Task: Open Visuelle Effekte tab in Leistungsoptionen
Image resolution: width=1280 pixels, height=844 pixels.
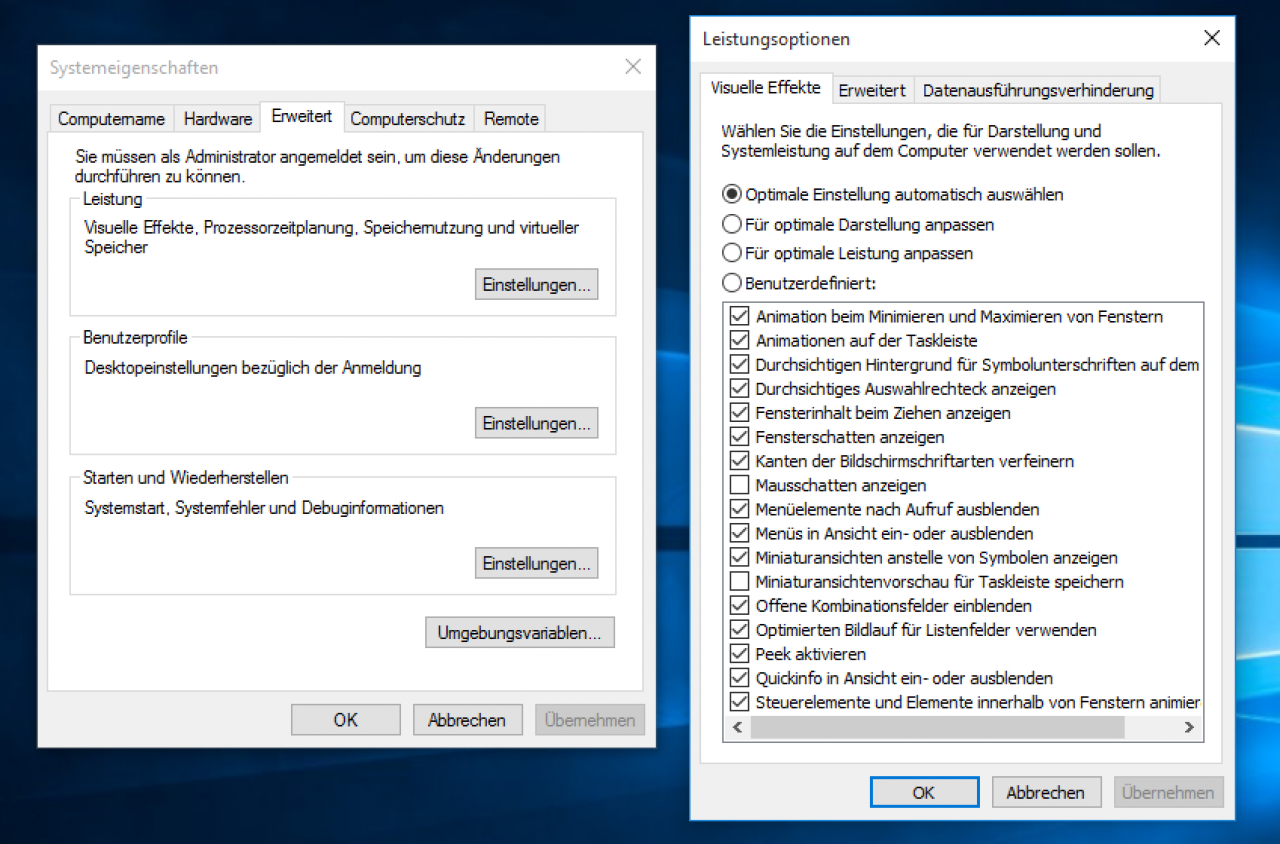Action: point(765,87)
